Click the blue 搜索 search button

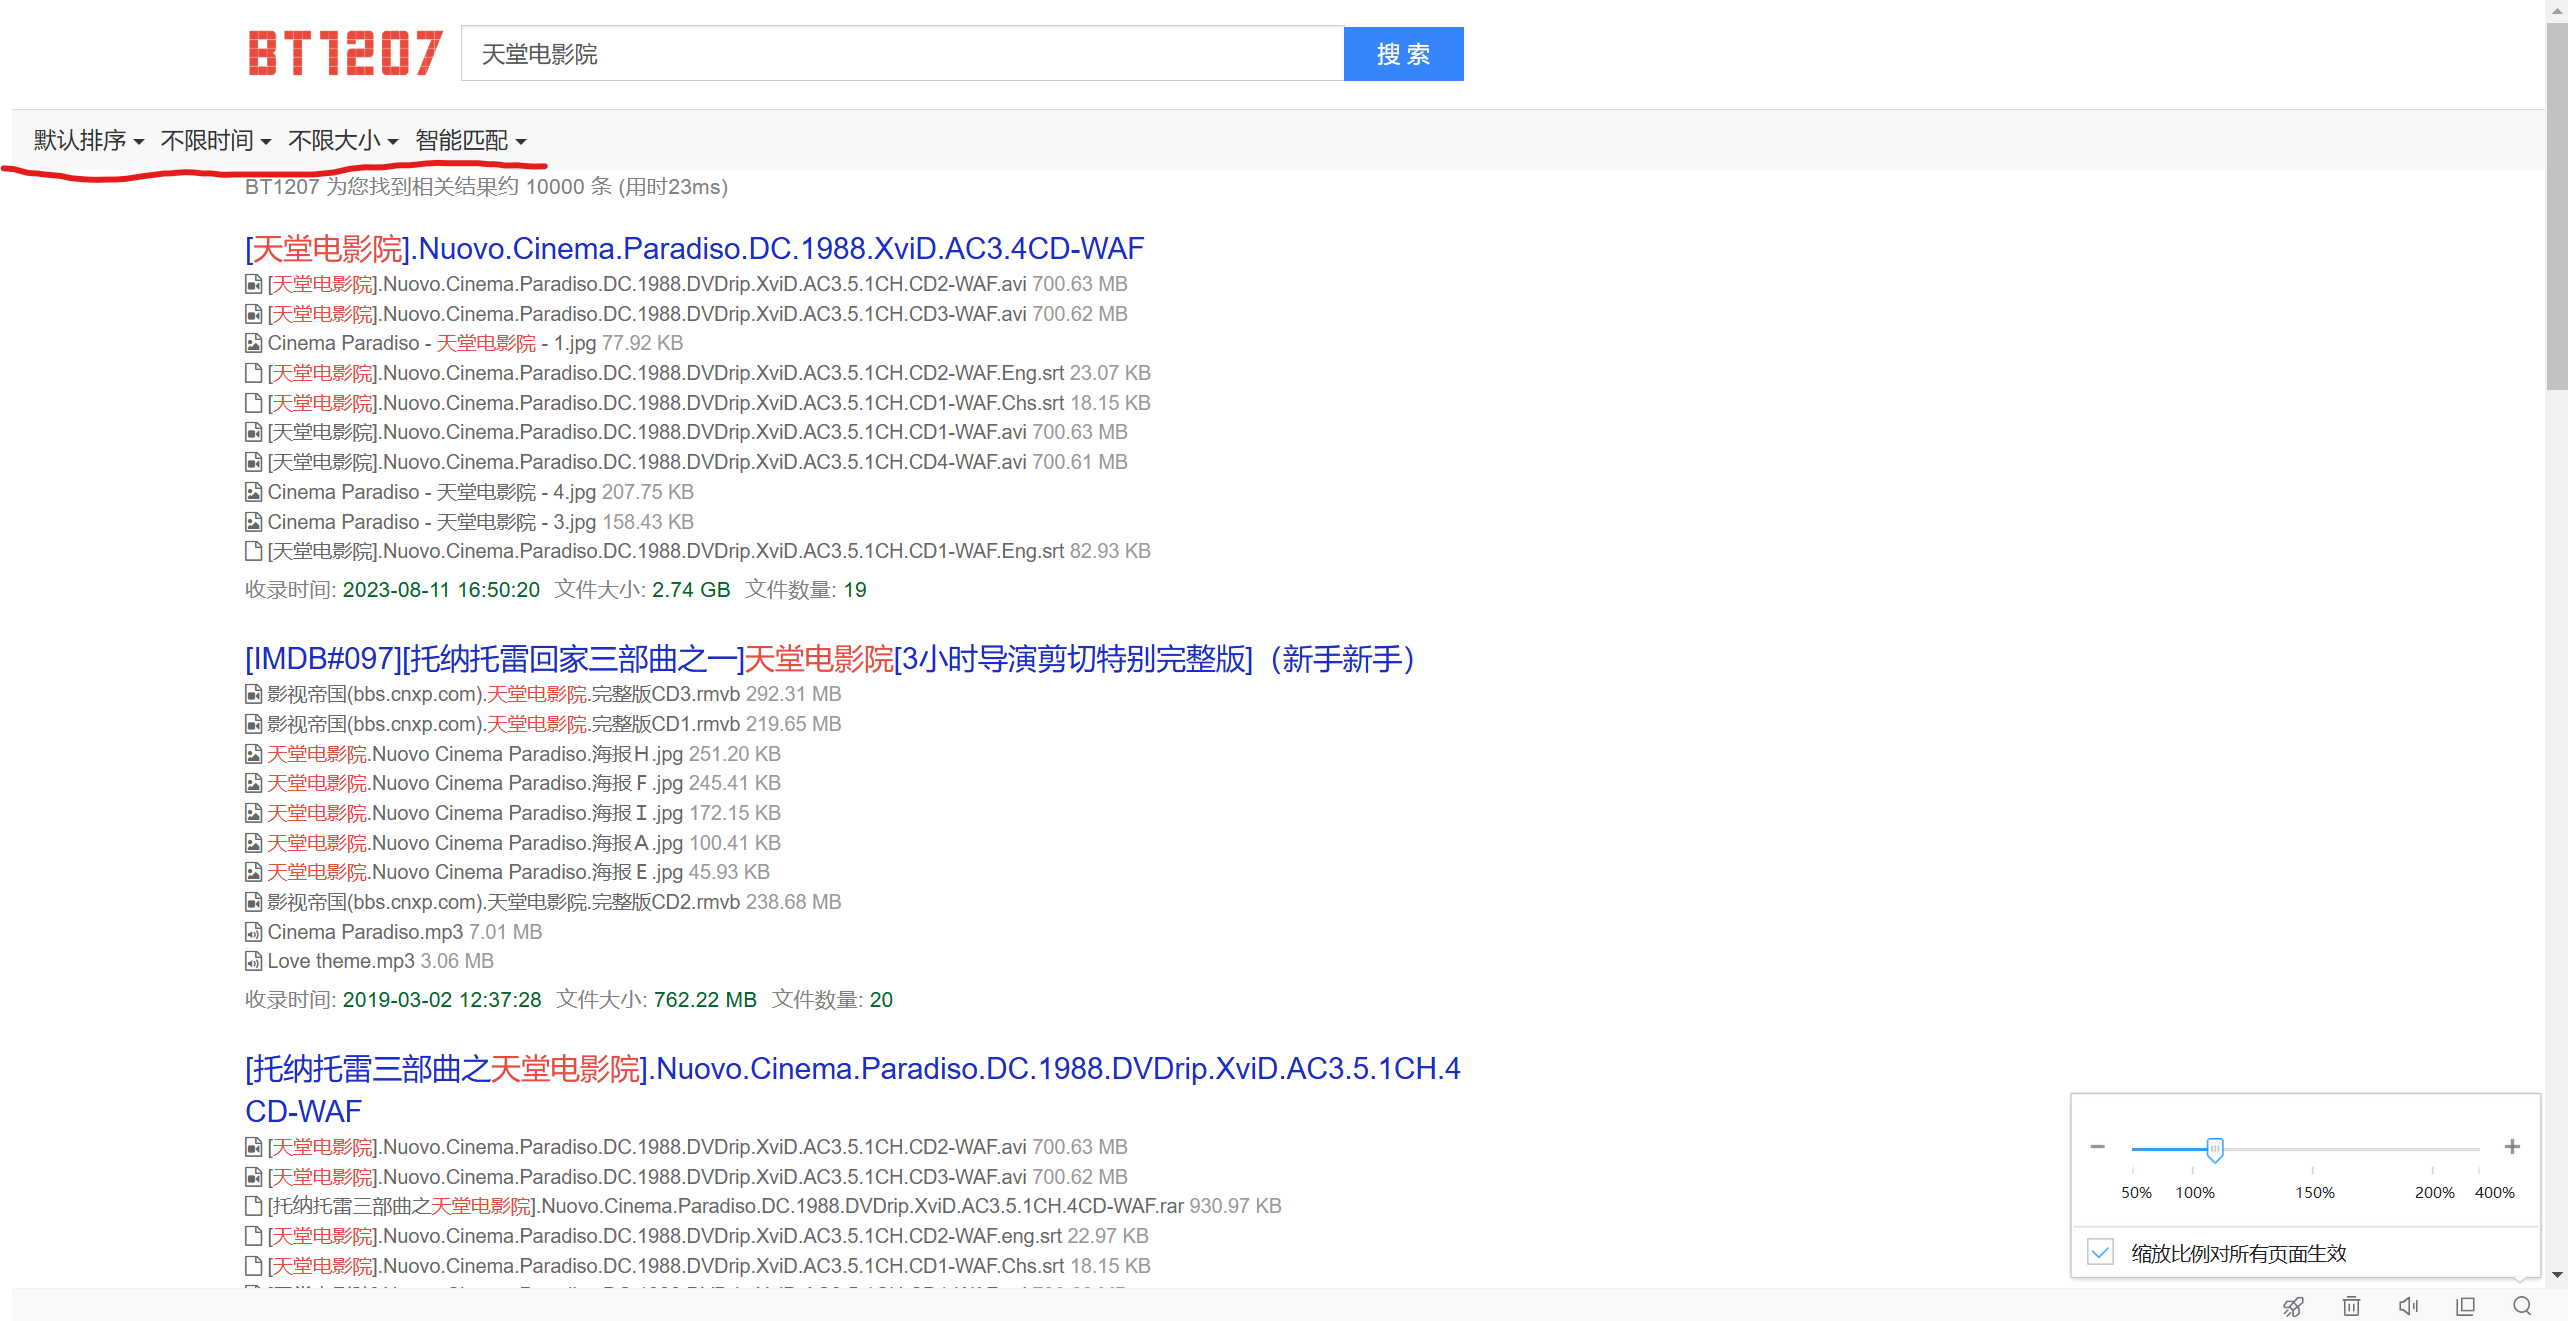coord(1403,54)
